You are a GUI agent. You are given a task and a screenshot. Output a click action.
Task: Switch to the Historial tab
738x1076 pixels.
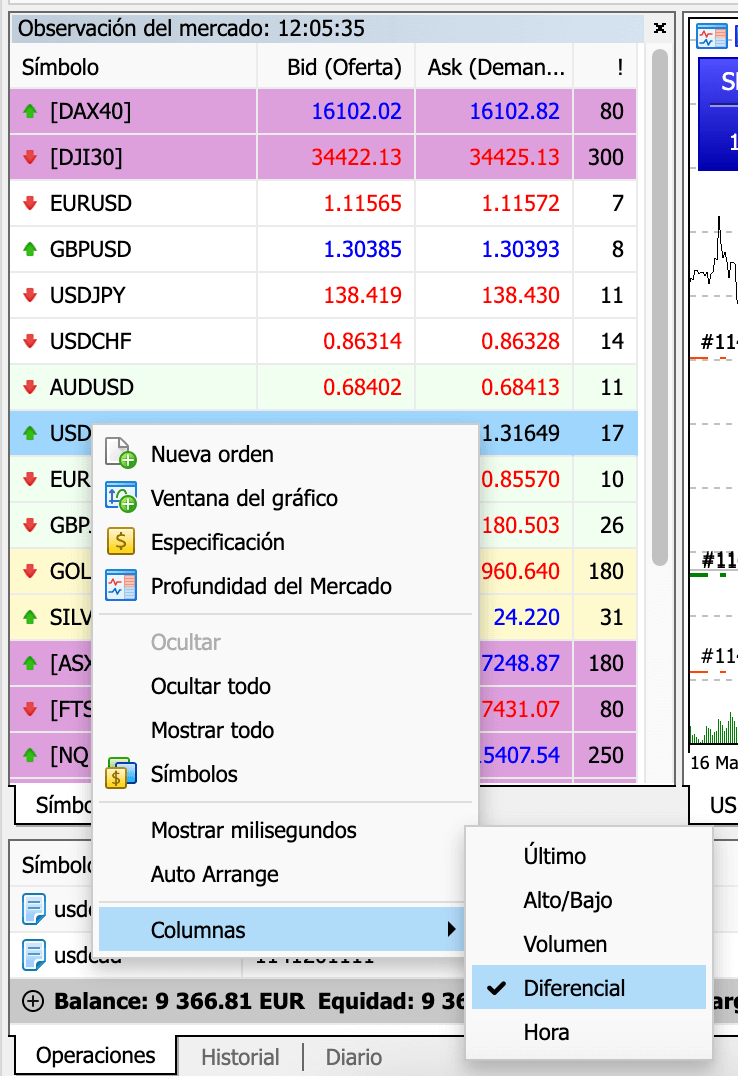click(240, 1056)
